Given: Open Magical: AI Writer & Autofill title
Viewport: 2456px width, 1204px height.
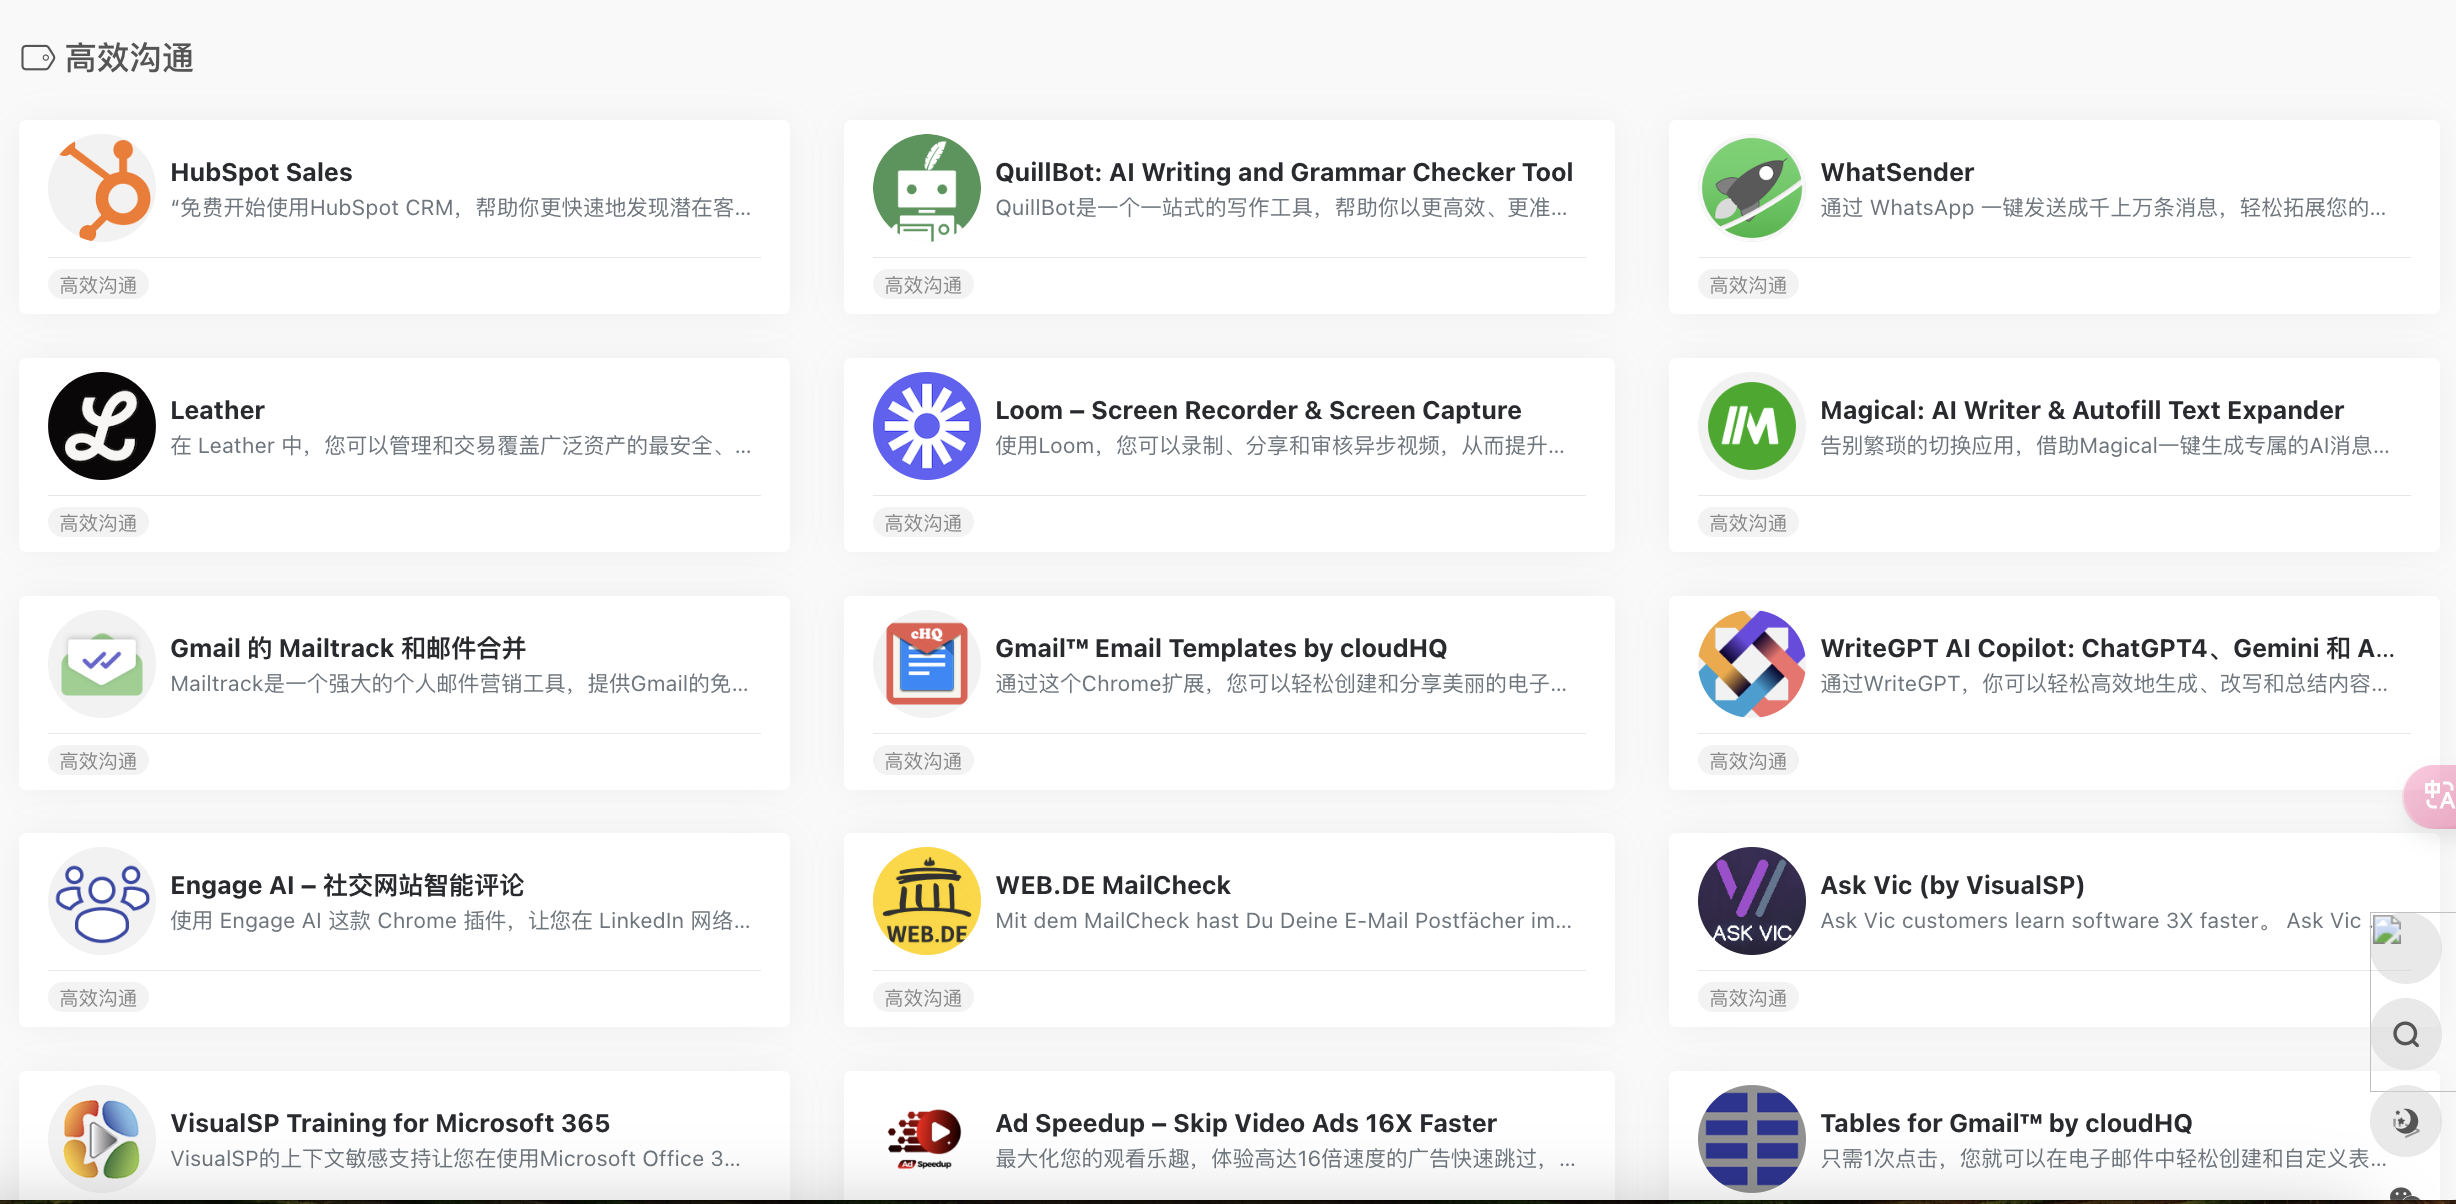Looking at the screenshot, I should point(2082,410).
